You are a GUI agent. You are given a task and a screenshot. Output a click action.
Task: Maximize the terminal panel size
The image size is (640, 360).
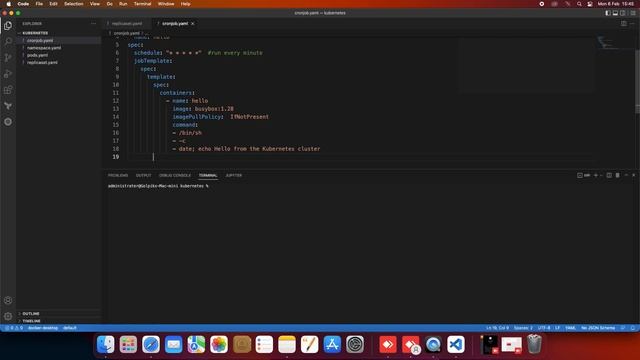(x=626, y=175)
